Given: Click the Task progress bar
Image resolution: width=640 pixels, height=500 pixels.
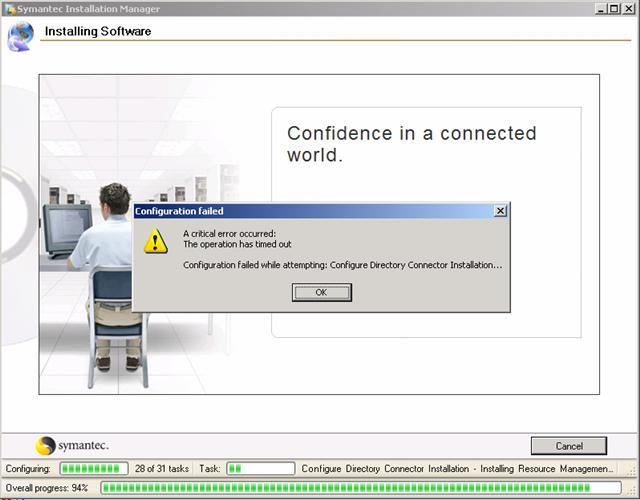Looking at the screenshot, I should coord(260,468).
